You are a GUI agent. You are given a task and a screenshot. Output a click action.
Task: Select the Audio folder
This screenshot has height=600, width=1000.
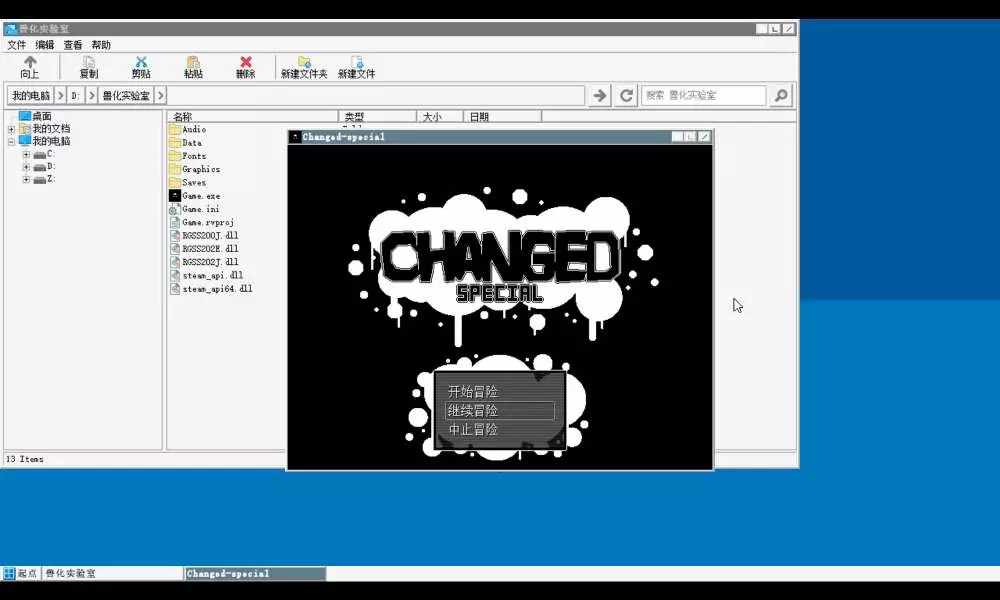coord(188,129)
